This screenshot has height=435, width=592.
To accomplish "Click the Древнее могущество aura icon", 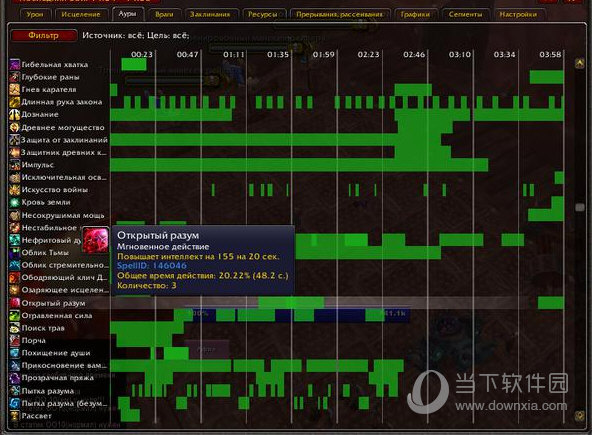I will (x=14, y=127).
